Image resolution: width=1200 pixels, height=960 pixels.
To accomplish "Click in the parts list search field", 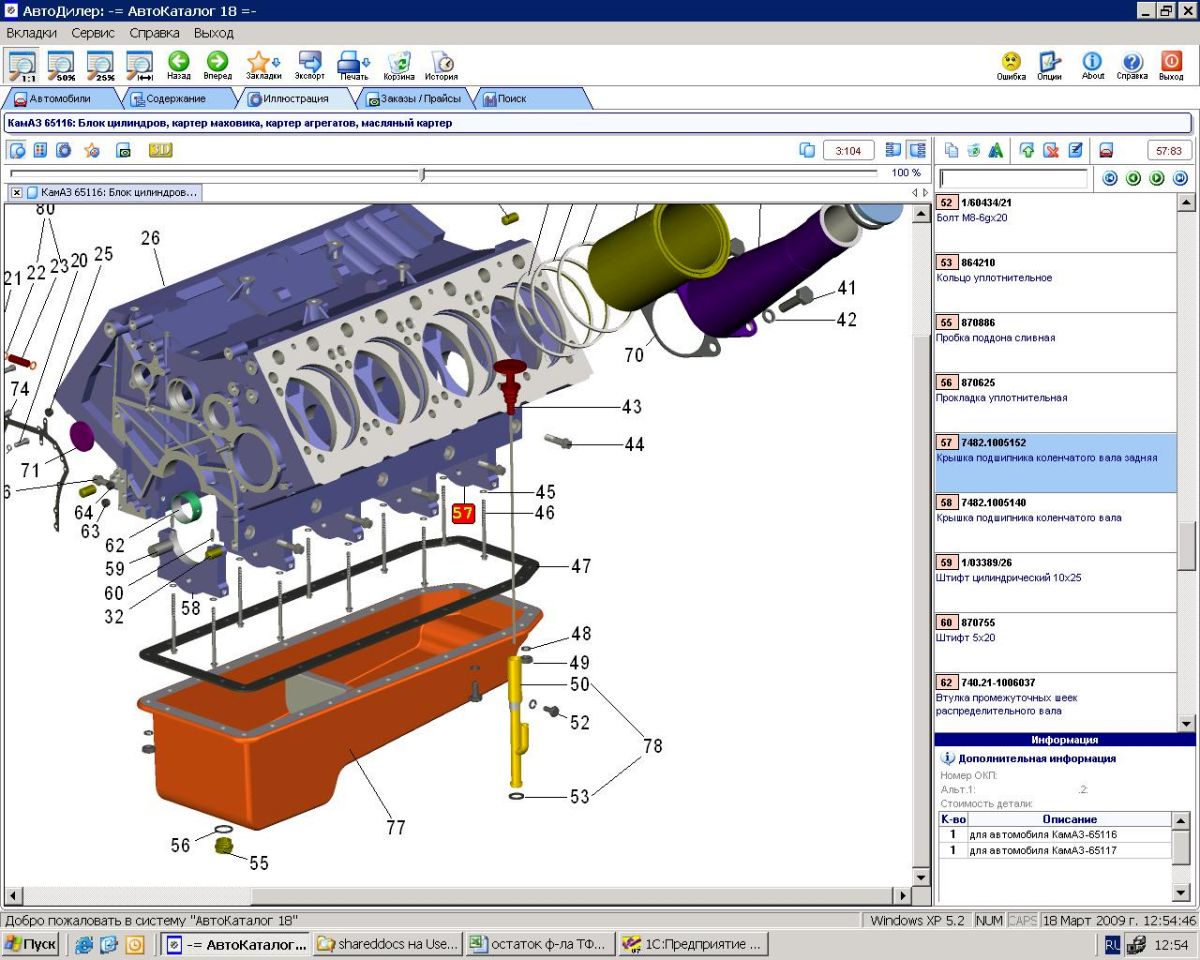I will pos(1013,179).
